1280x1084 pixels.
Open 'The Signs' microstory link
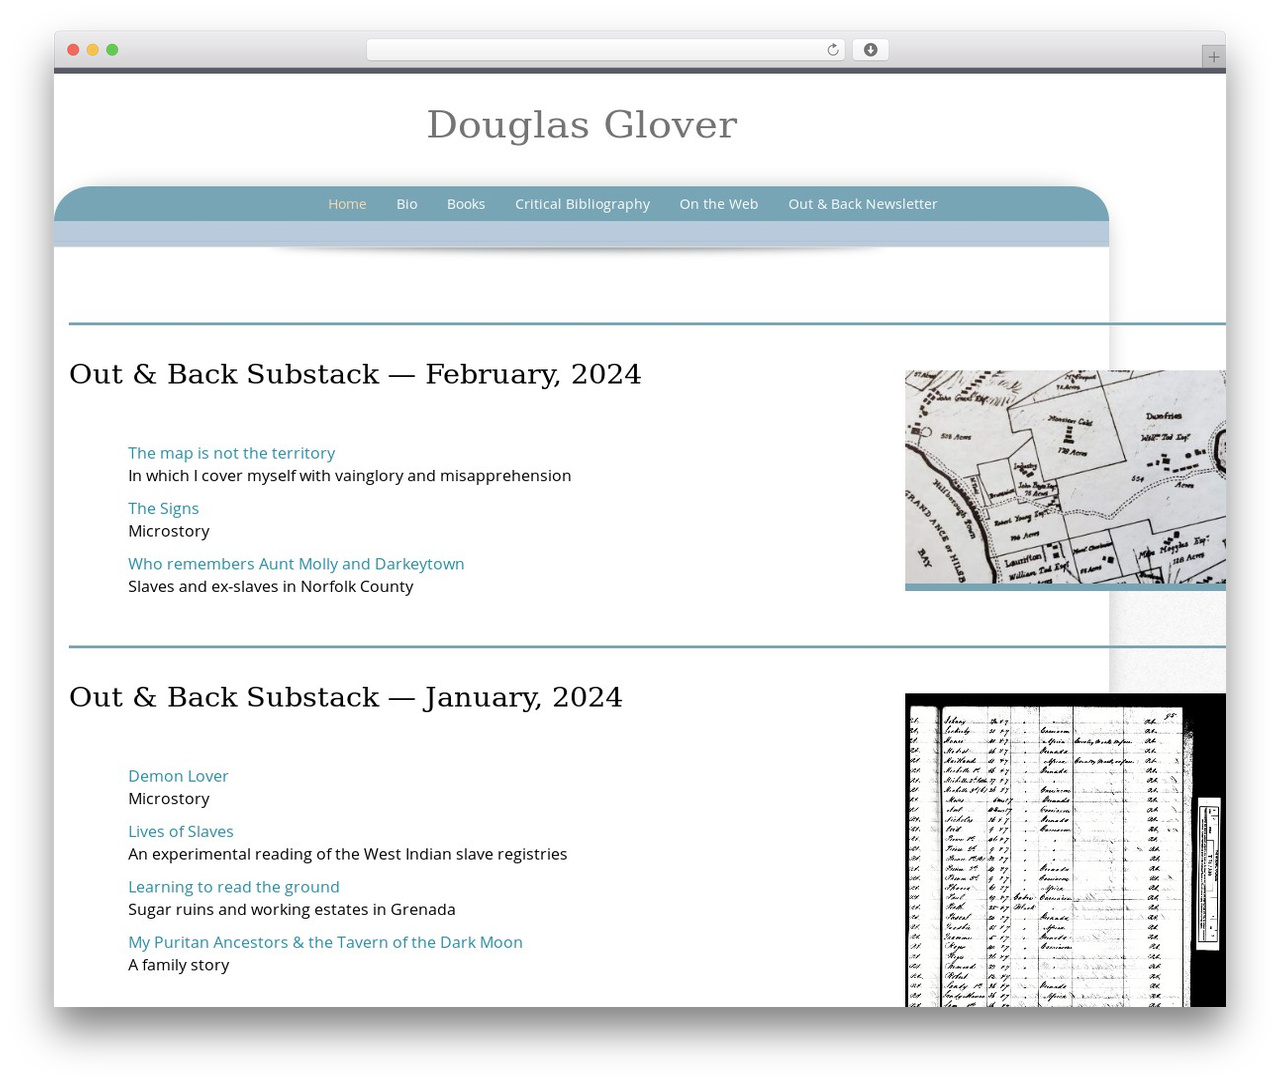pos(163,508)
